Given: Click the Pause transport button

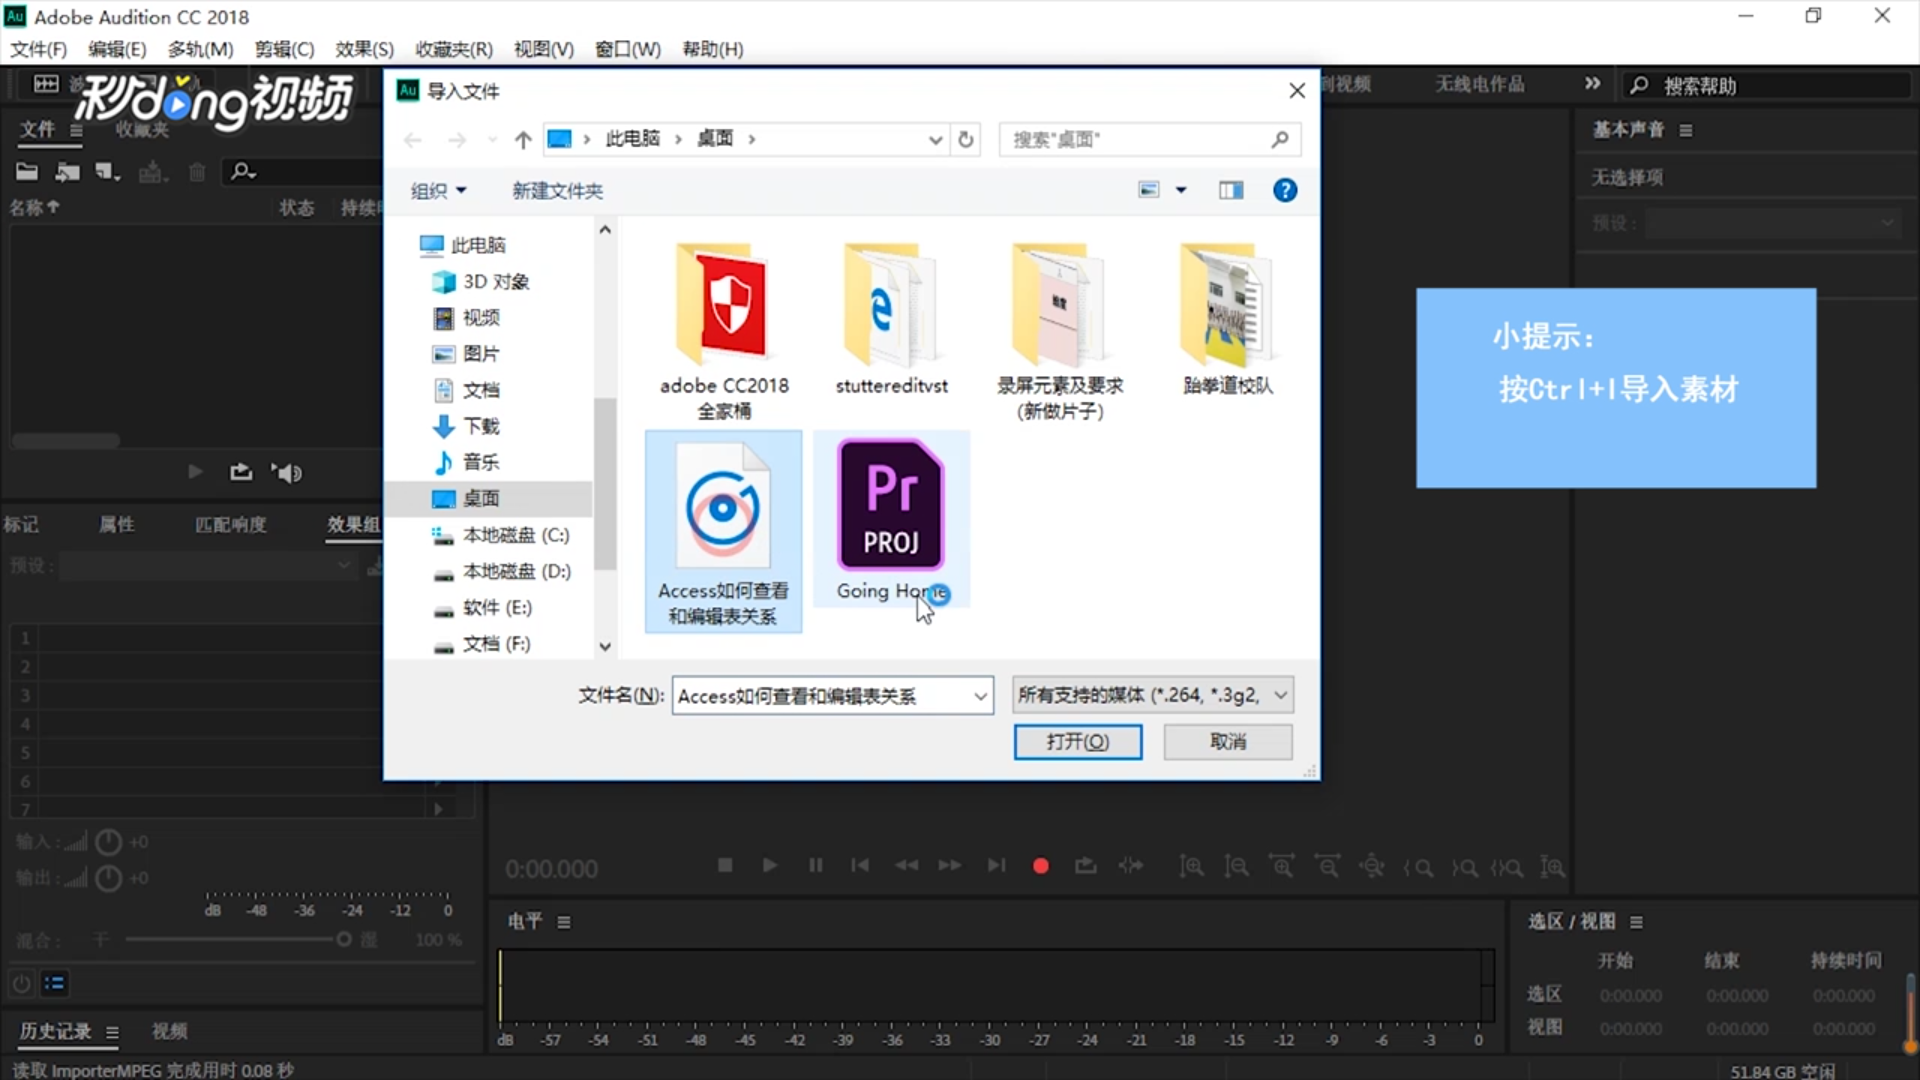Looking at the screenshot, I should point(815,866).
